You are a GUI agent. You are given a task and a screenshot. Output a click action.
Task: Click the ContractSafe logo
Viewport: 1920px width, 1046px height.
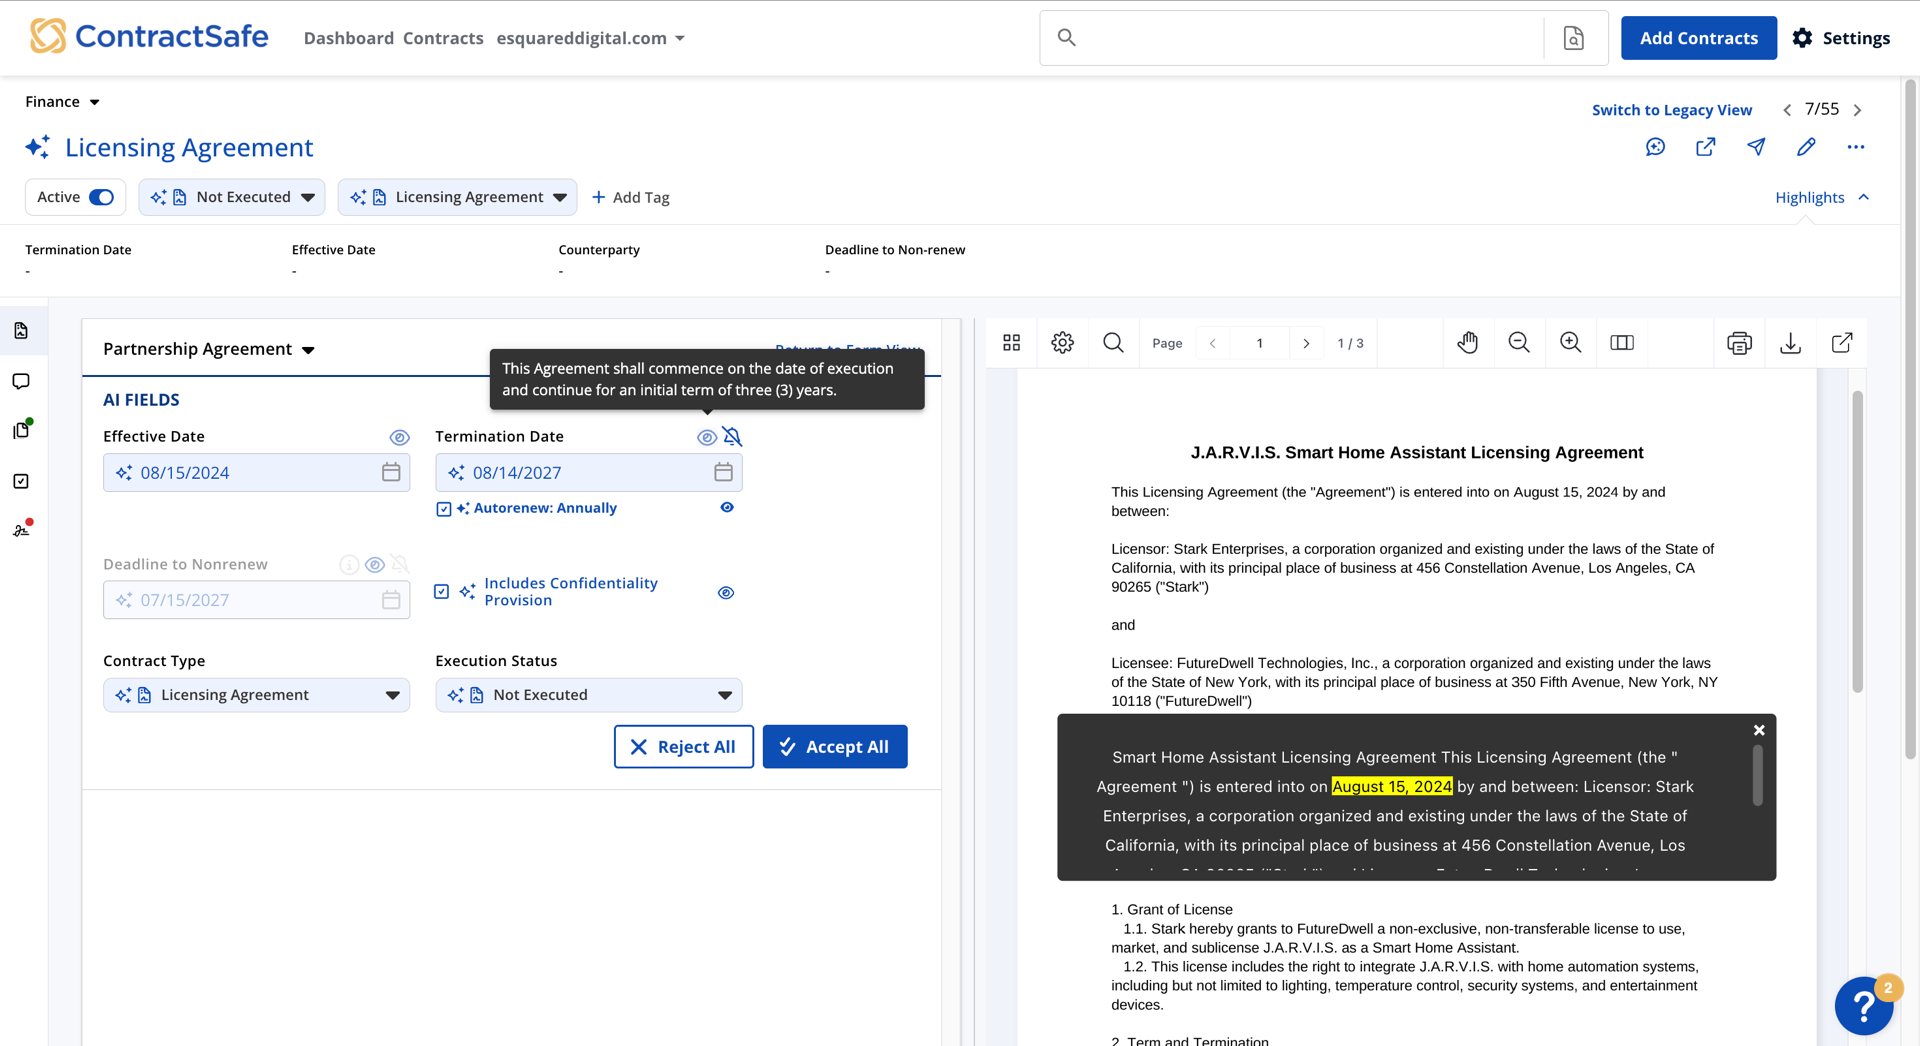point(149,36)
